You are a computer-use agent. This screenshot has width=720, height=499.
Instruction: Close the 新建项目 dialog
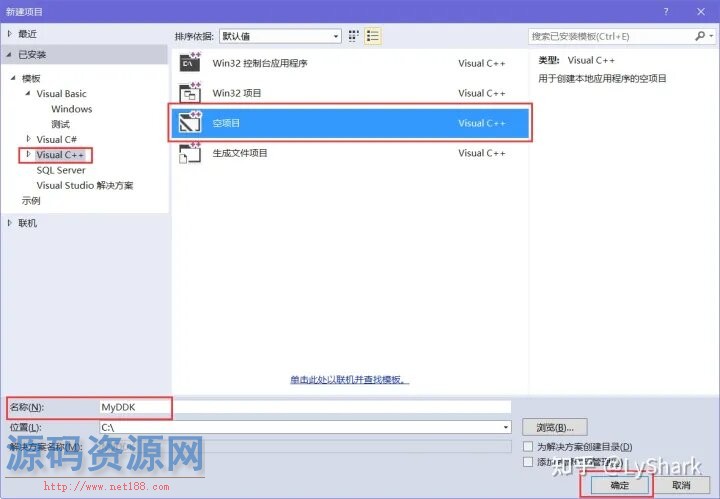coord(701,12)
